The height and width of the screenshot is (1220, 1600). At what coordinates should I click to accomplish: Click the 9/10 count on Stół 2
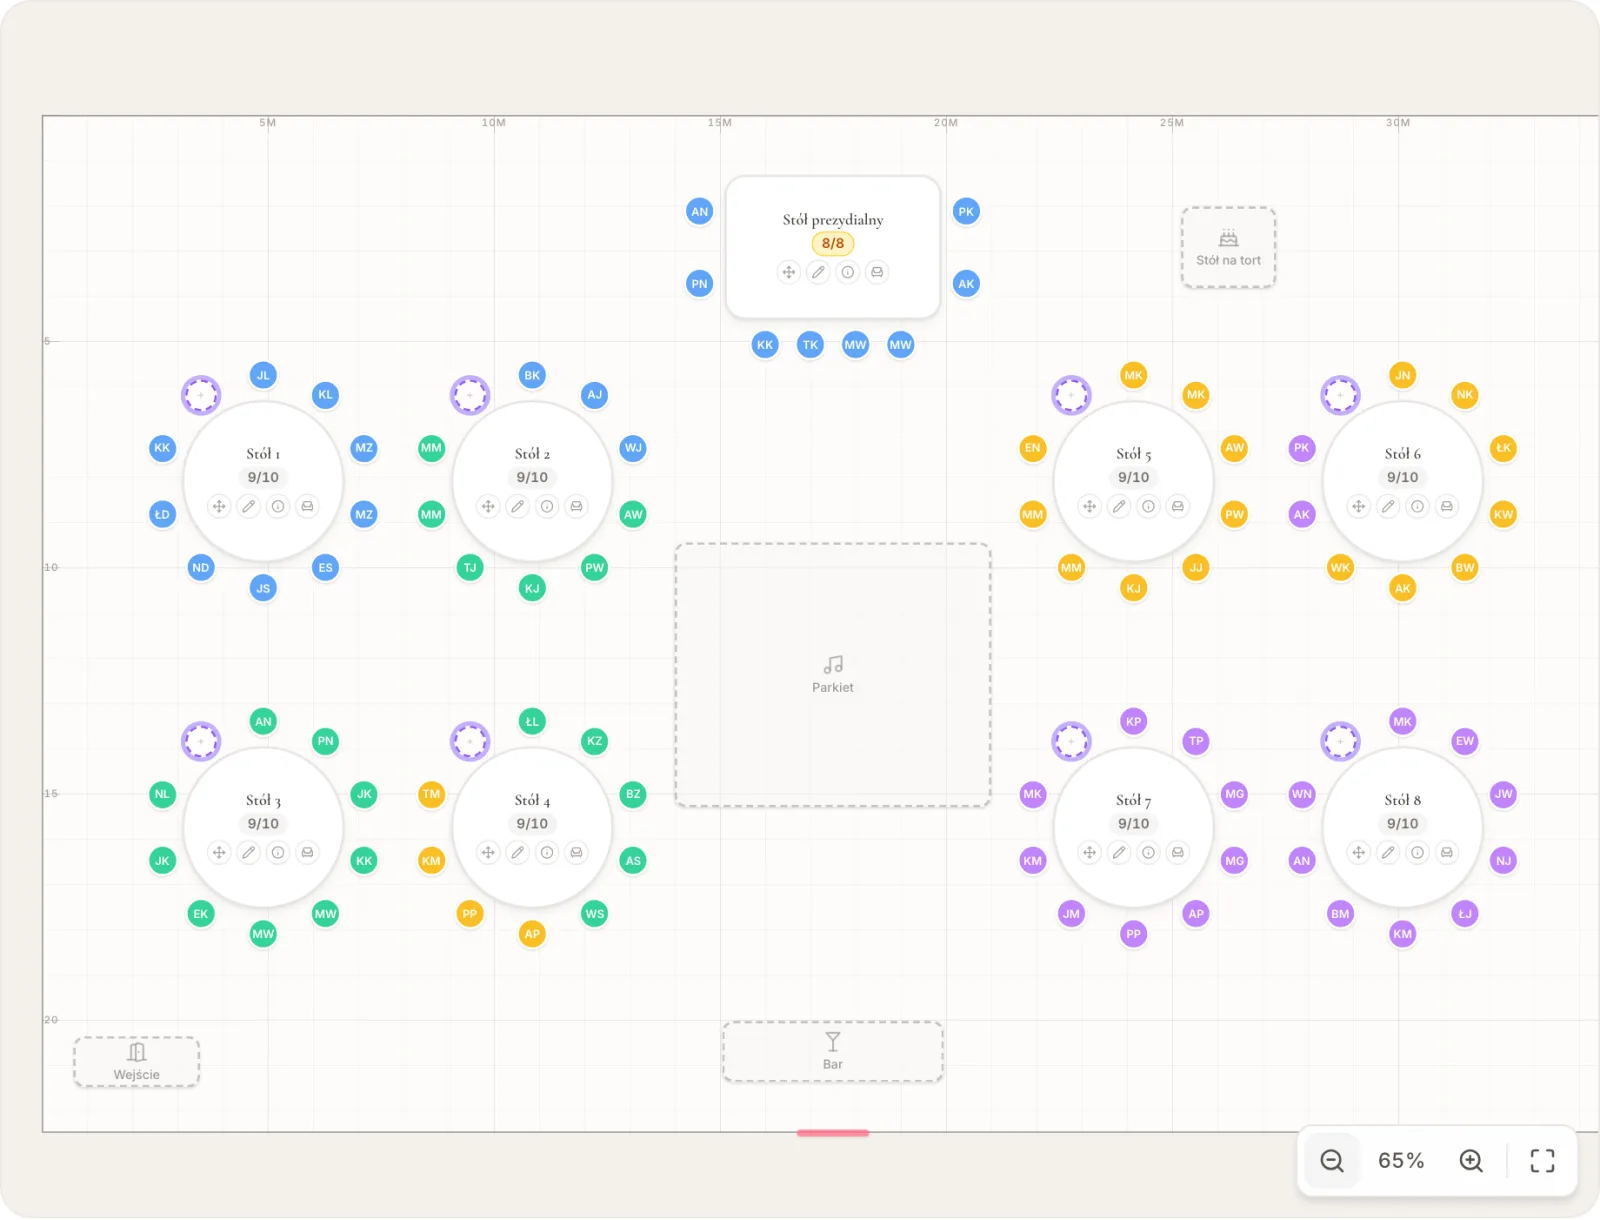click(x=532, y=477)
